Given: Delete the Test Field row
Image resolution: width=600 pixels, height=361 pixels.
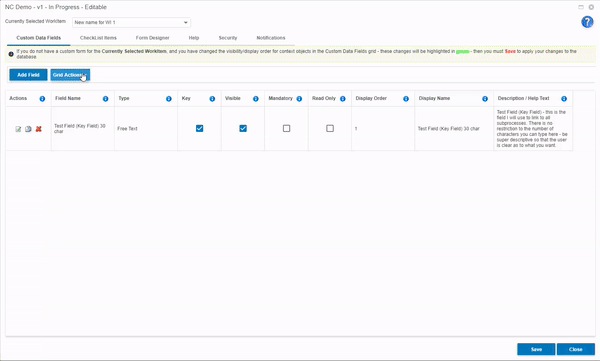Looking at the screenshot, I should [x=38, y=129].
